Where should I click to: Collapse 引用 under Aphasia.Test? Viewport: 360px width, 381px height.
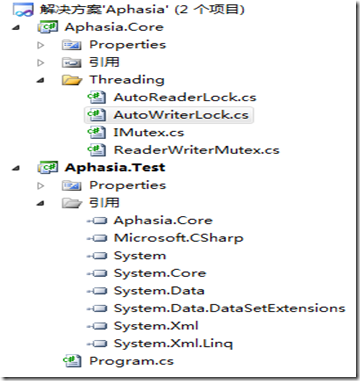41,203
